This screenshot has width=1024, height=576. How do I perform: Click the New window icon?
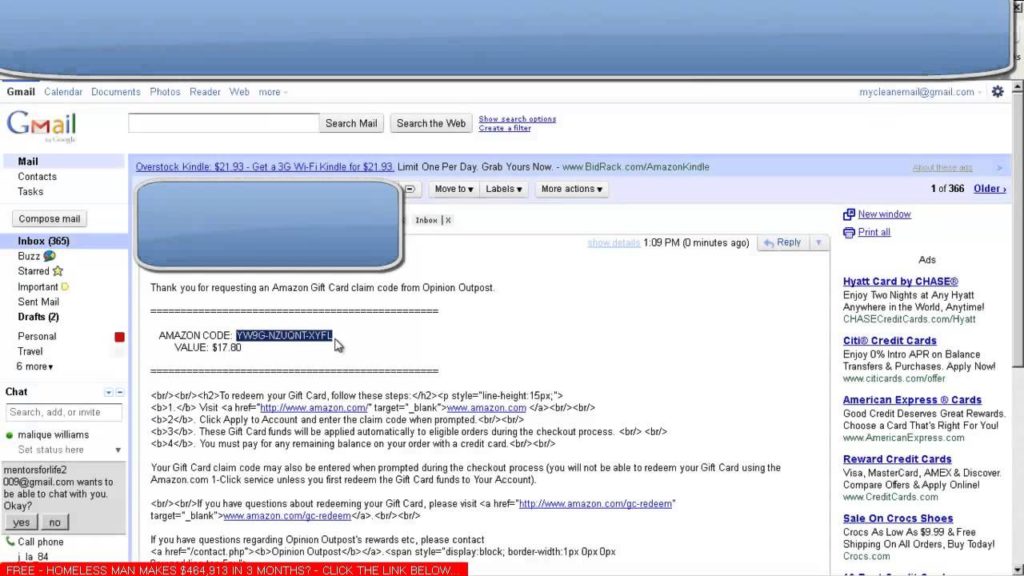[848, 214]
